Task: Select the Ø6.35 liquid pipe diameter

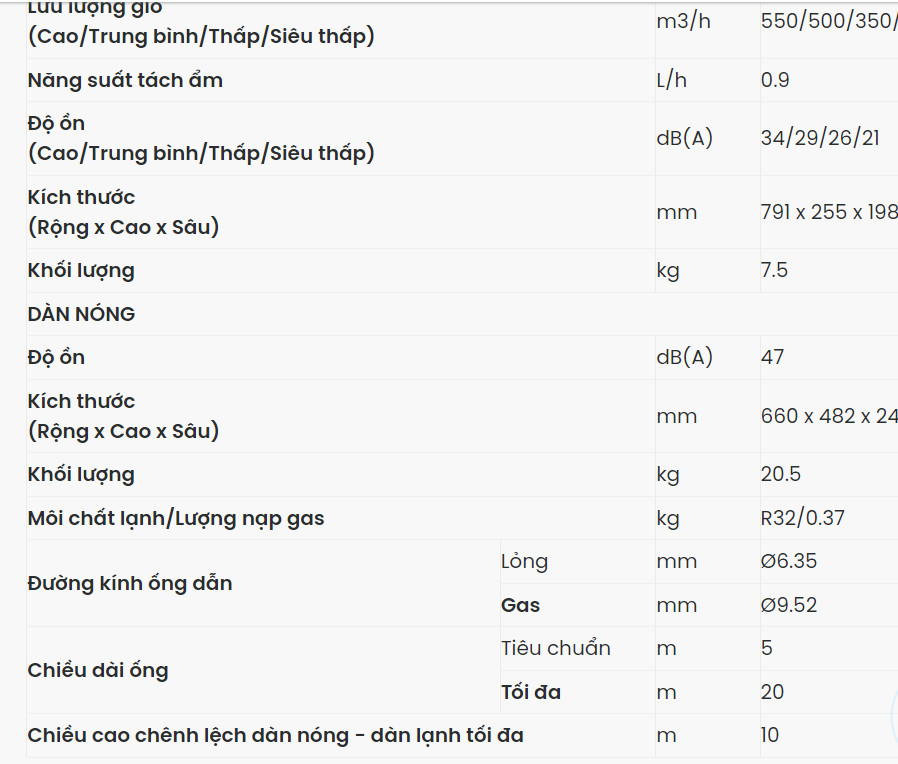Action: [x=788, y=561]
